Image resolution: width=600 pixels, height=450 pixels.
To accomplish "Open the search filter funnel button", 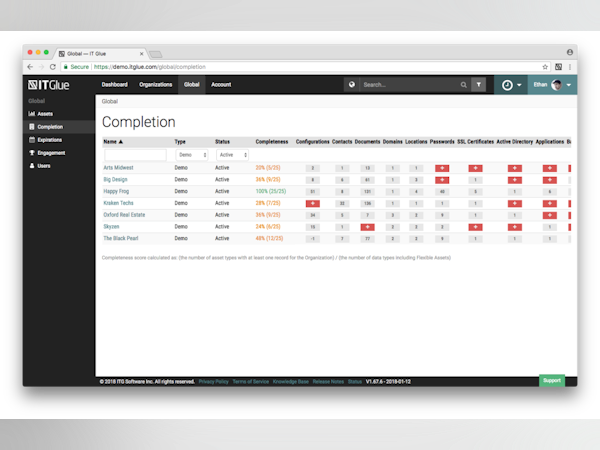I will click(478, 85).
